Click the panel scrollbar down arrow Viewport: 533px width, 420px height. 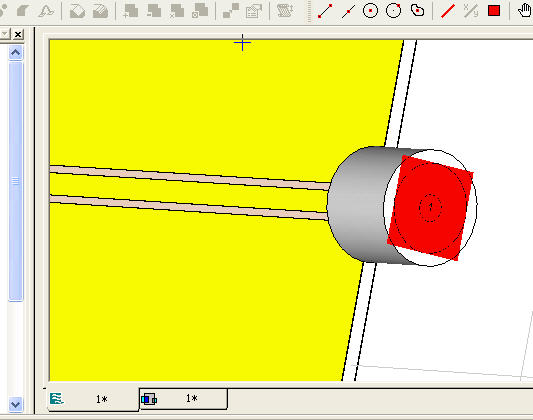[x=16, y=404]
